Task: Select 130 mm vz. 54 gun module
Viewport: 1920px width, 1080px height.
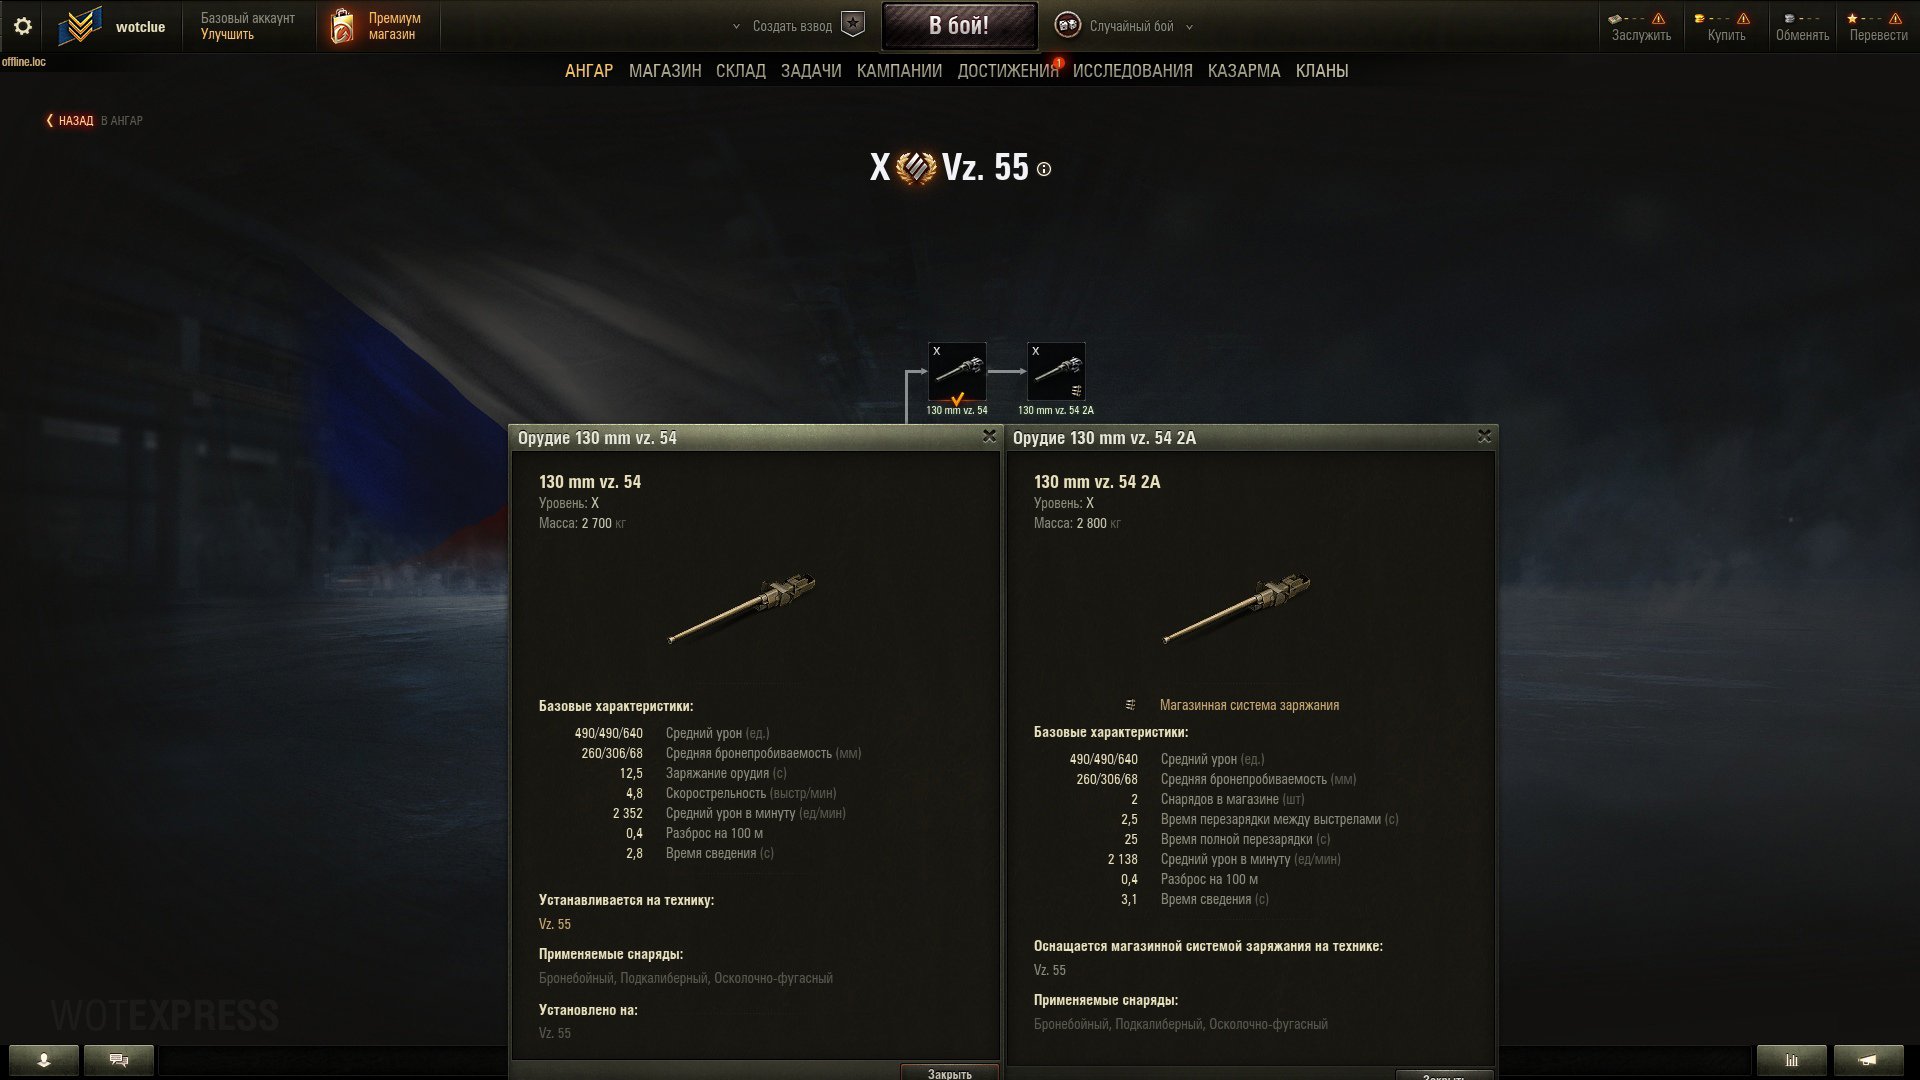Action: (957, 372)
